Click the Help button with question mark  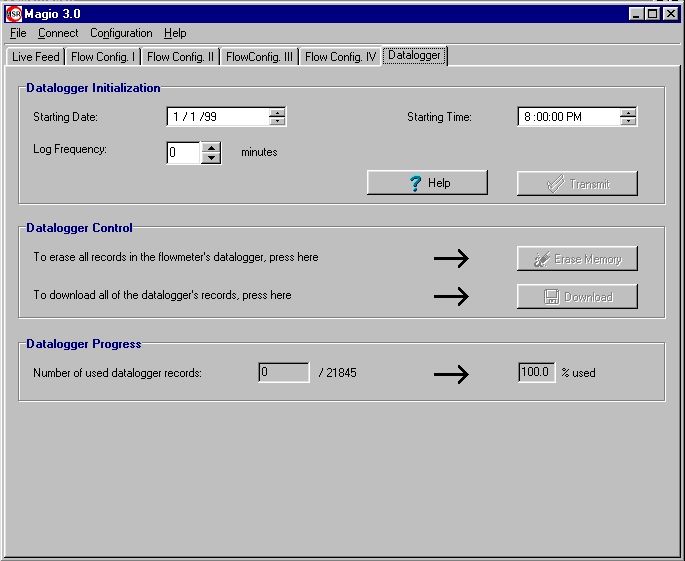[427, 183]
